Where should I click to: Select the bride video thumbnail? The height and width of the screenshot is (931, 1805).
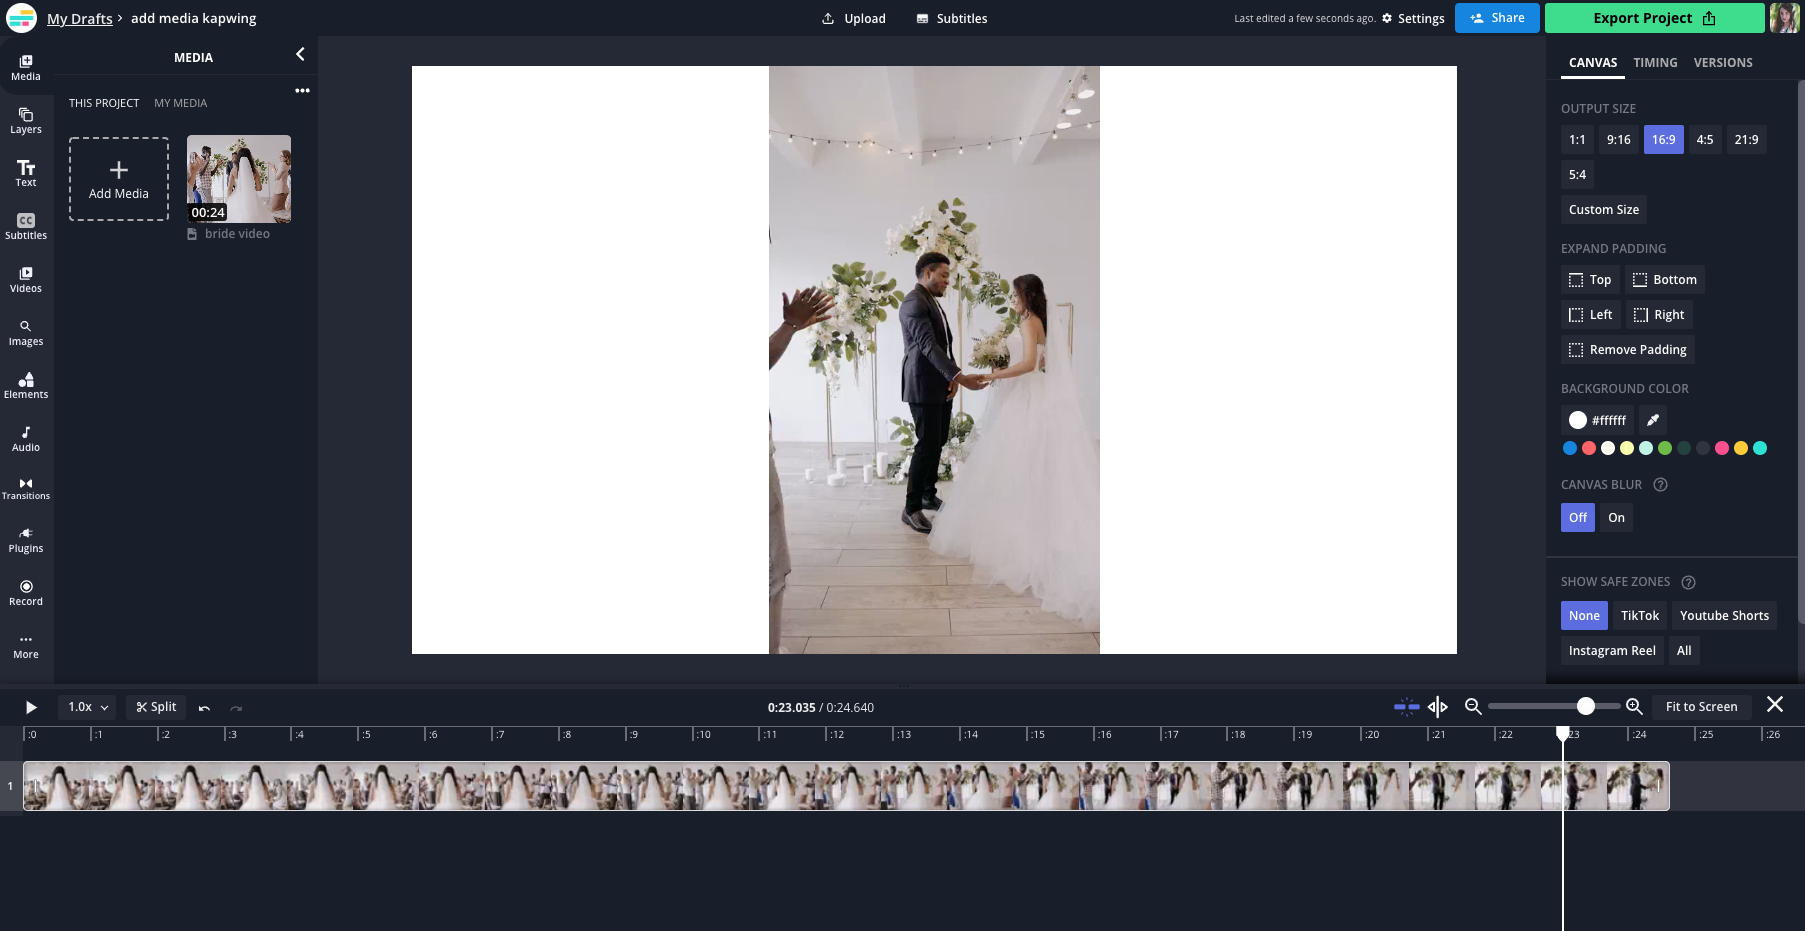tap(239, 179)
